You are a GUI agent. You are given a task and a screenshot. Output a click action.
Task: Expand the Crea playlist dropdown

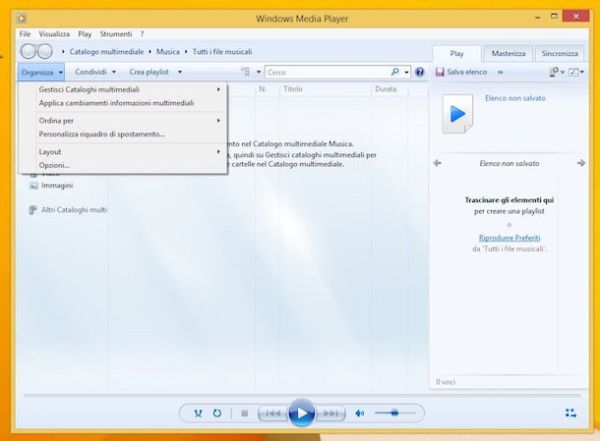click(154, 72)
